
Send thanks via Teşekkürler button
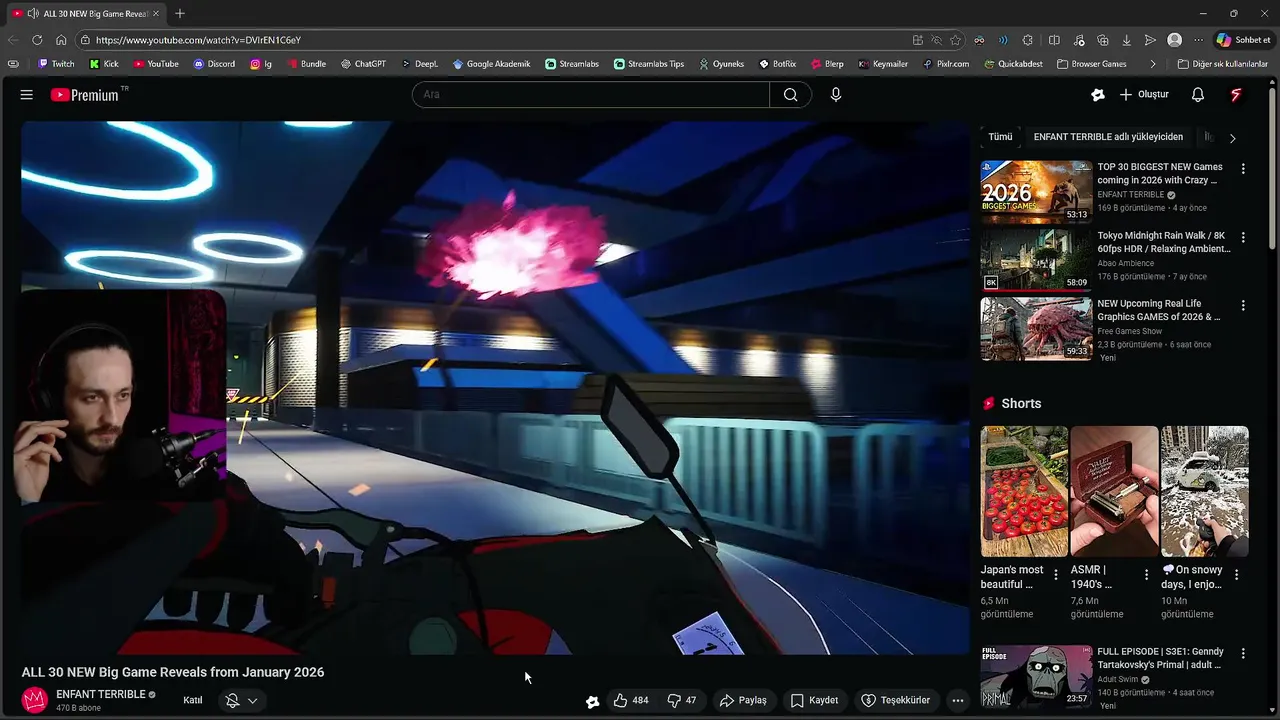click(x=896, y=700)
